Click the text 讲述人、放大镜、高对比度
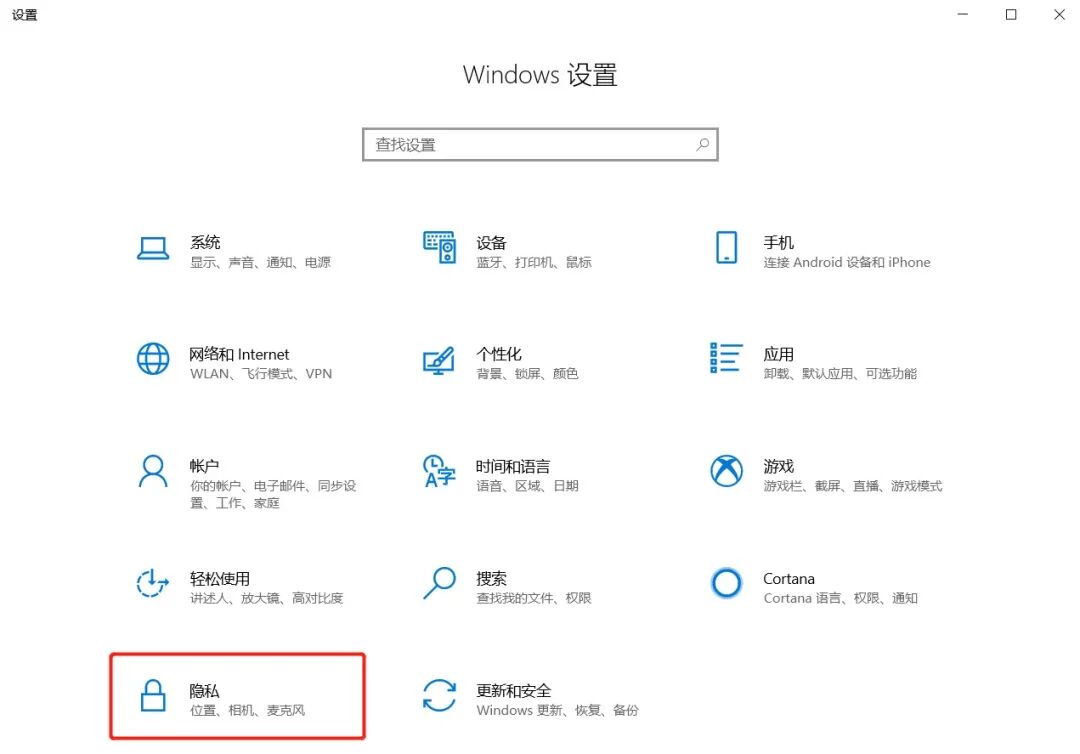Image resolution: width=1080 pixels, height=754 pixels. point(267,598)
